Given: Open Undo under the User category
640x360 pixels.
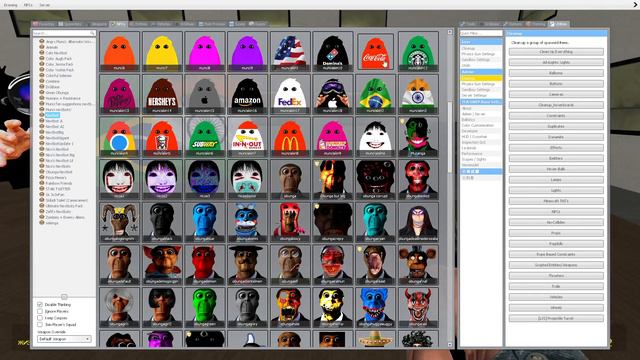Looking at the screenshot, I should click(x=466, y=65).
